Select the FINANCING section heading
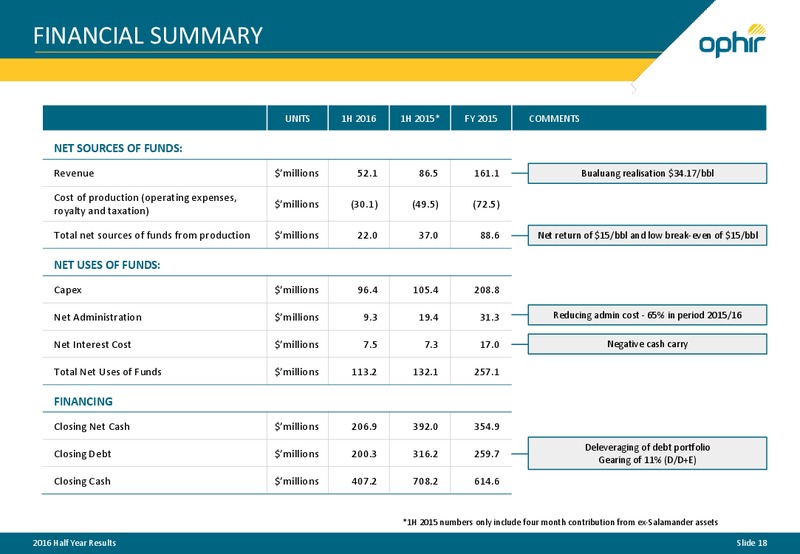The width and height of the screenshot is (800, 554). (83, 401)
